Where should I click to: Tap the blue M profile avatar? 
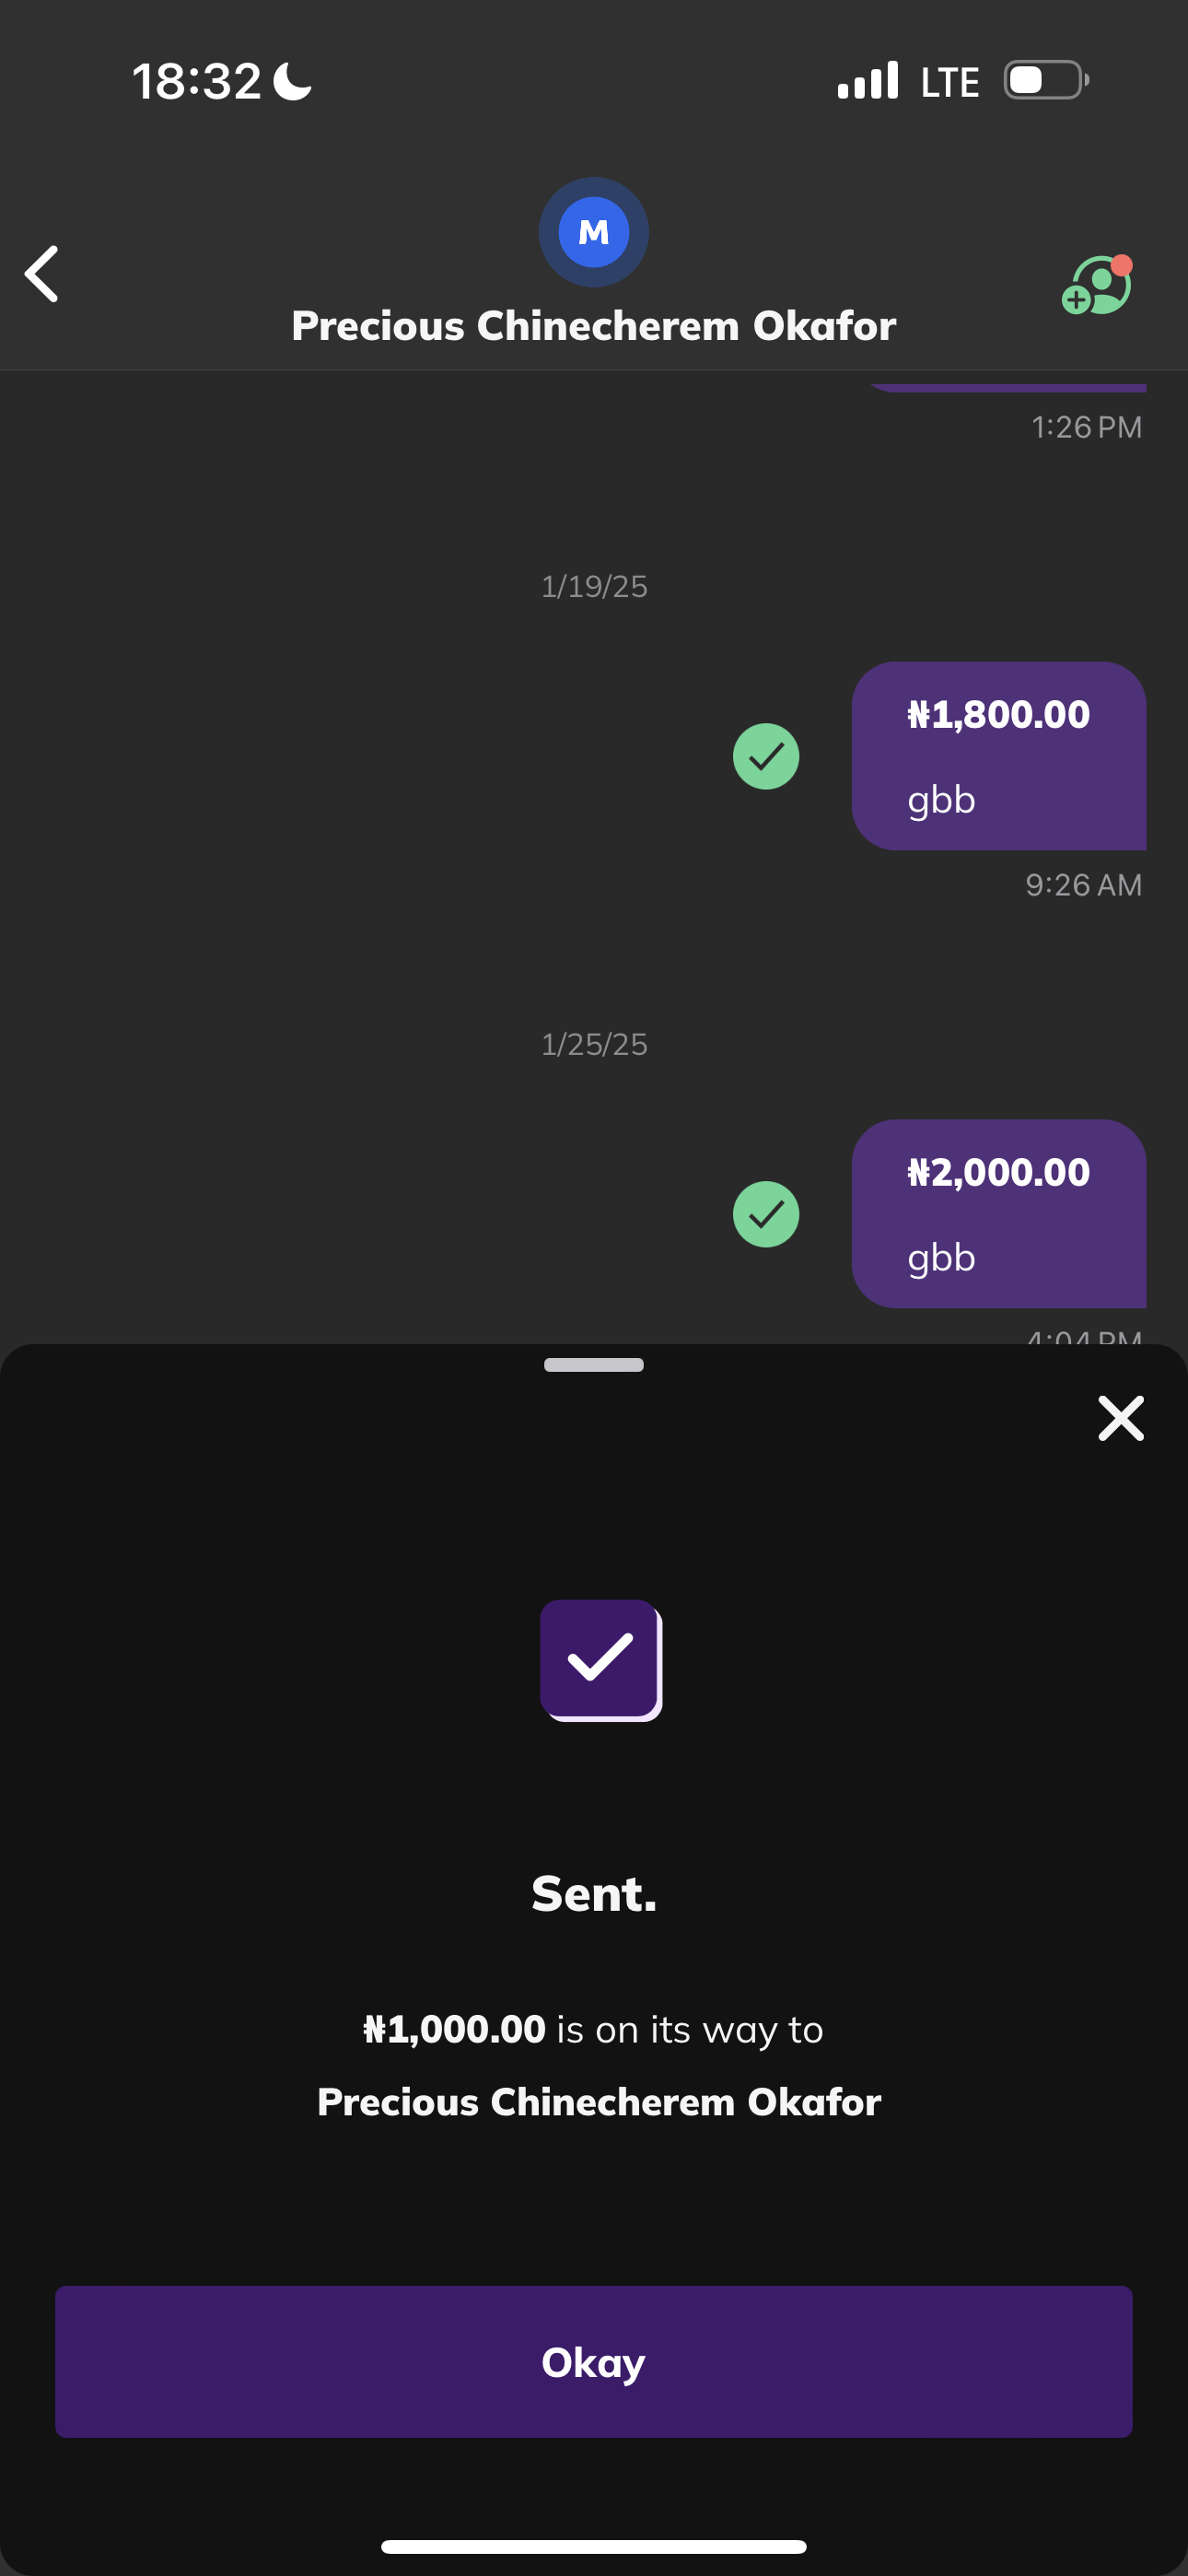(x=594, y=232)
